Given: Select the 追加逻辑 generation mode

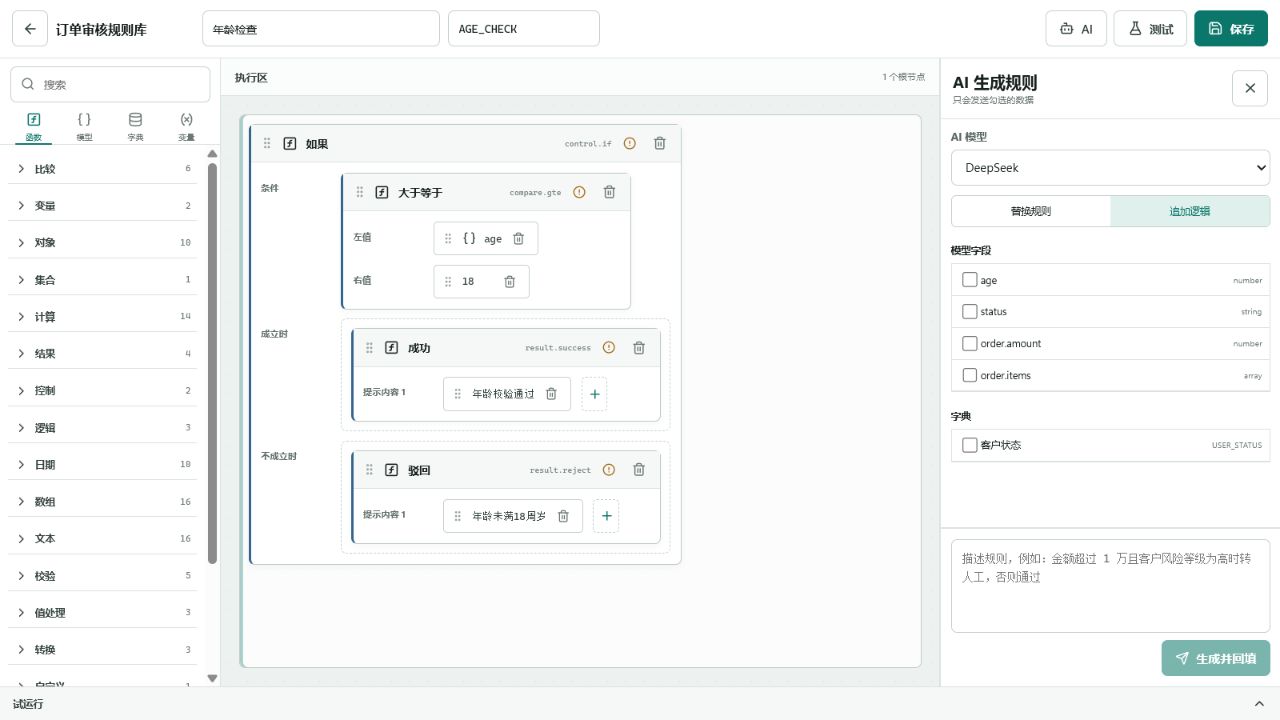Looking at the screenshot, I should pyautogui.click(x=1190, y=211).
